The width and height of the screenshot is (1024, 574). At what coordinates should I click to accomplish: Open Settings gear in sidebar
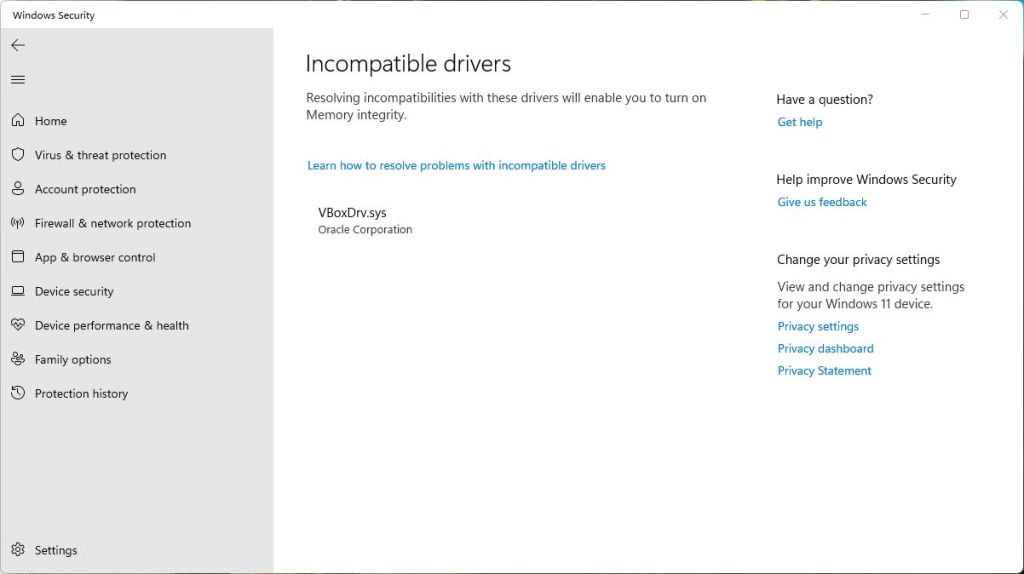tap(18, 550)
